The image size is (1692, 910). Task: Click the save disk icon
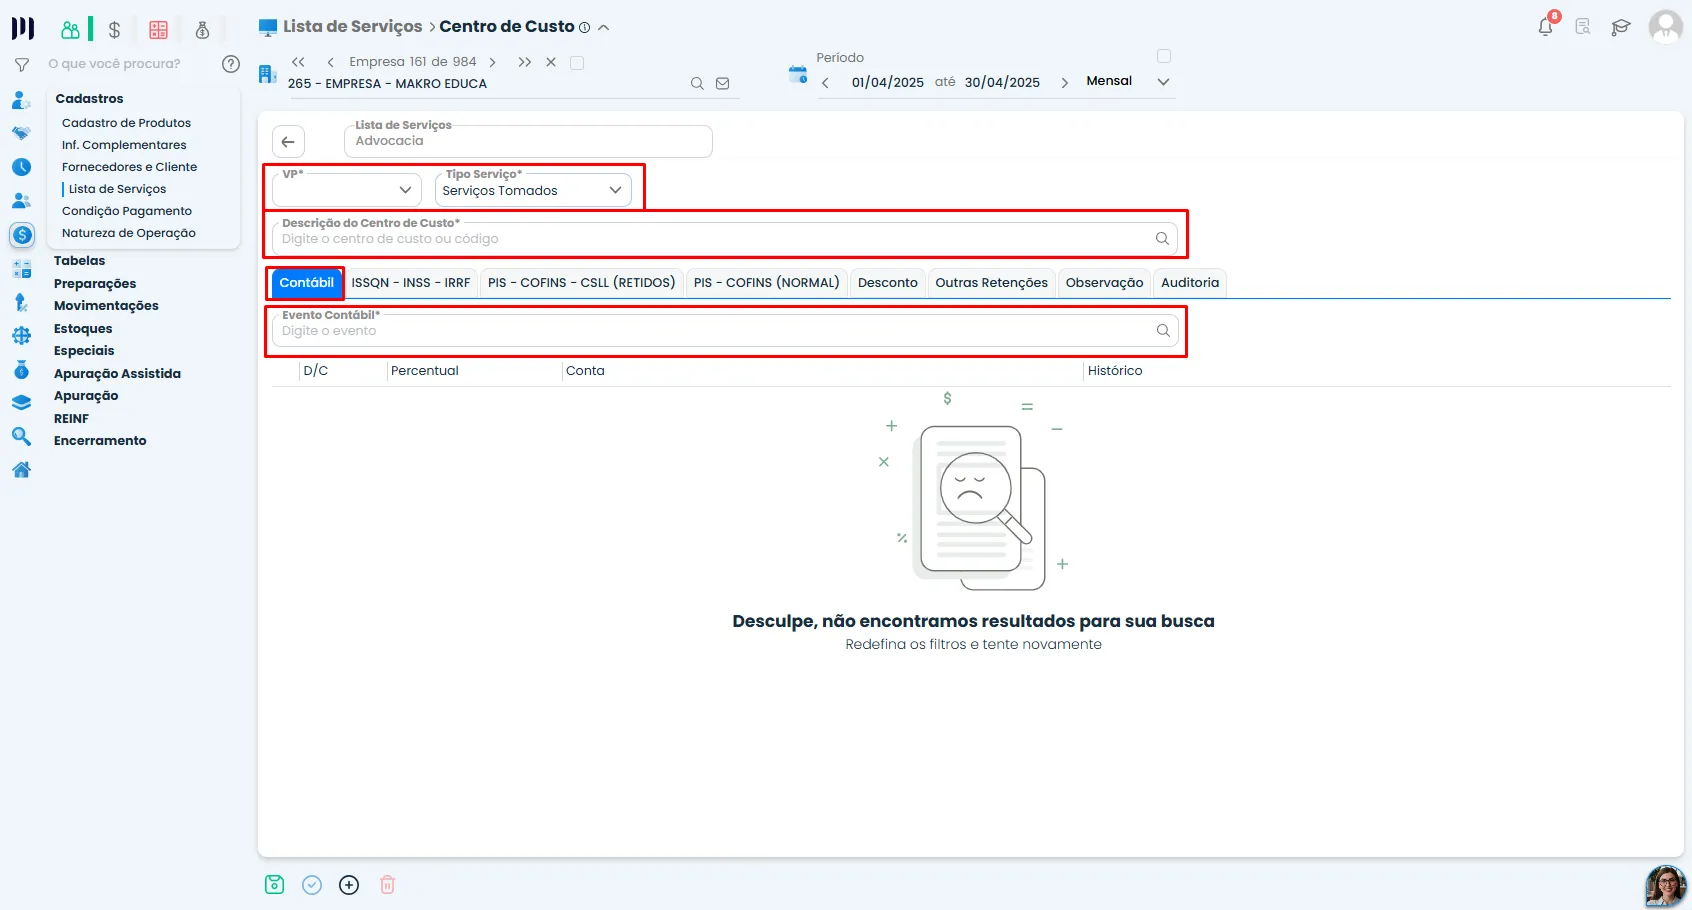point(275,885)
